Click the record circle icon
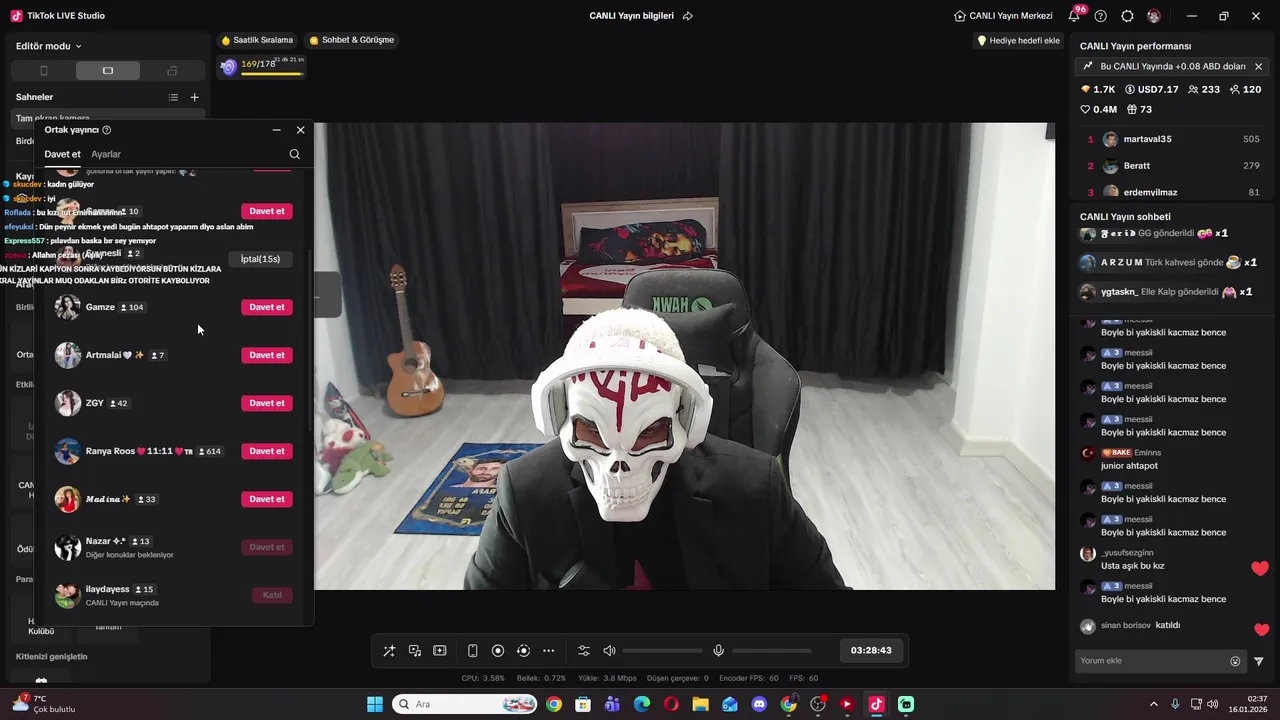The height and width of the screenshot is (720, 1280). (x=498, y=650)
